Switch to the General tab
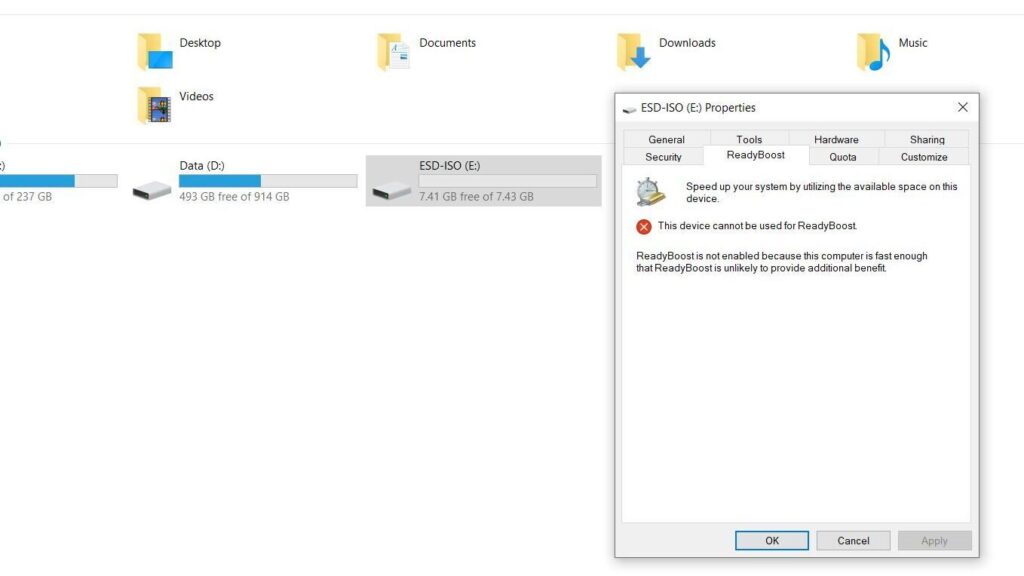1024x576 pixels. [665, 139]
